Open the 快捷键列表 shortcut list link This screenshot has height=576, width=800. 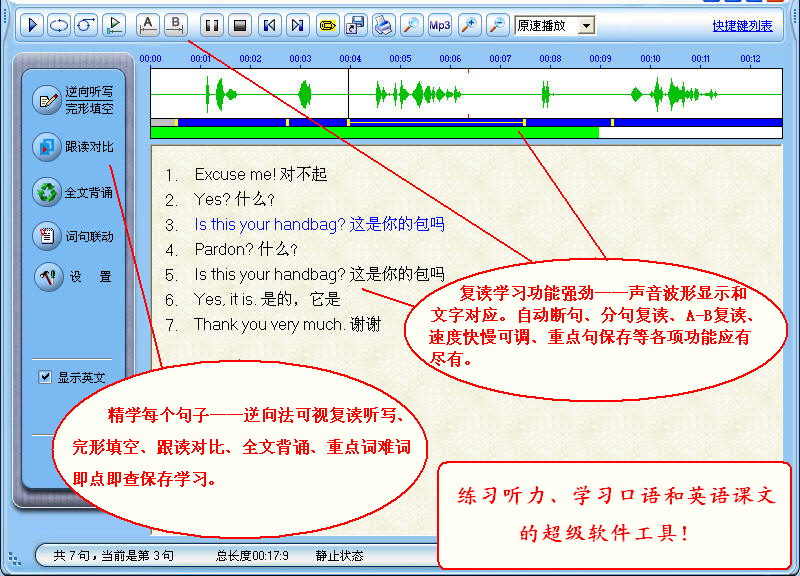pos(742,26)
